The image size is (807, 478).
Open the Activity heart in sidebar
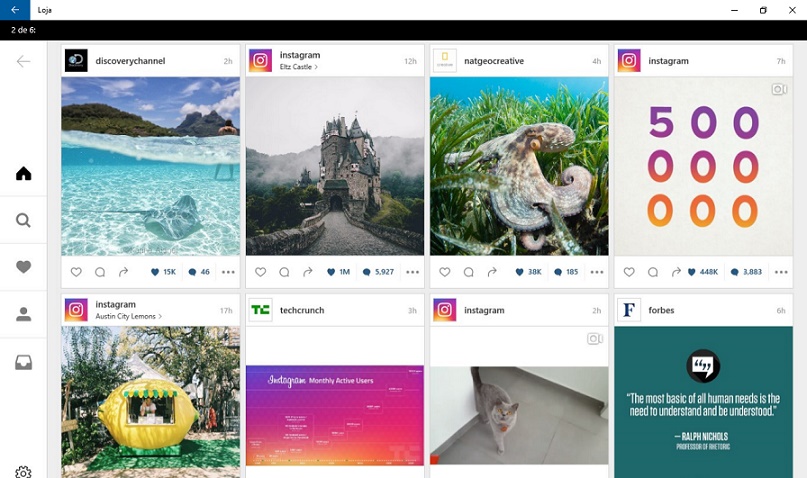click(23, 267)
